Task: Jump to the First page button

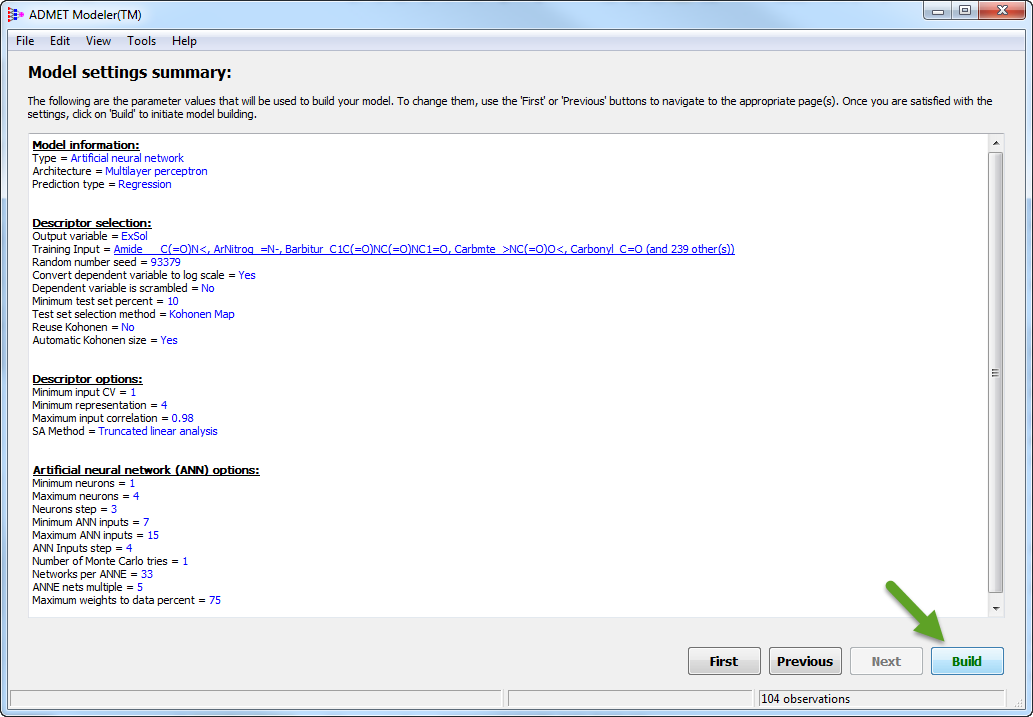Action: point(724,661)
